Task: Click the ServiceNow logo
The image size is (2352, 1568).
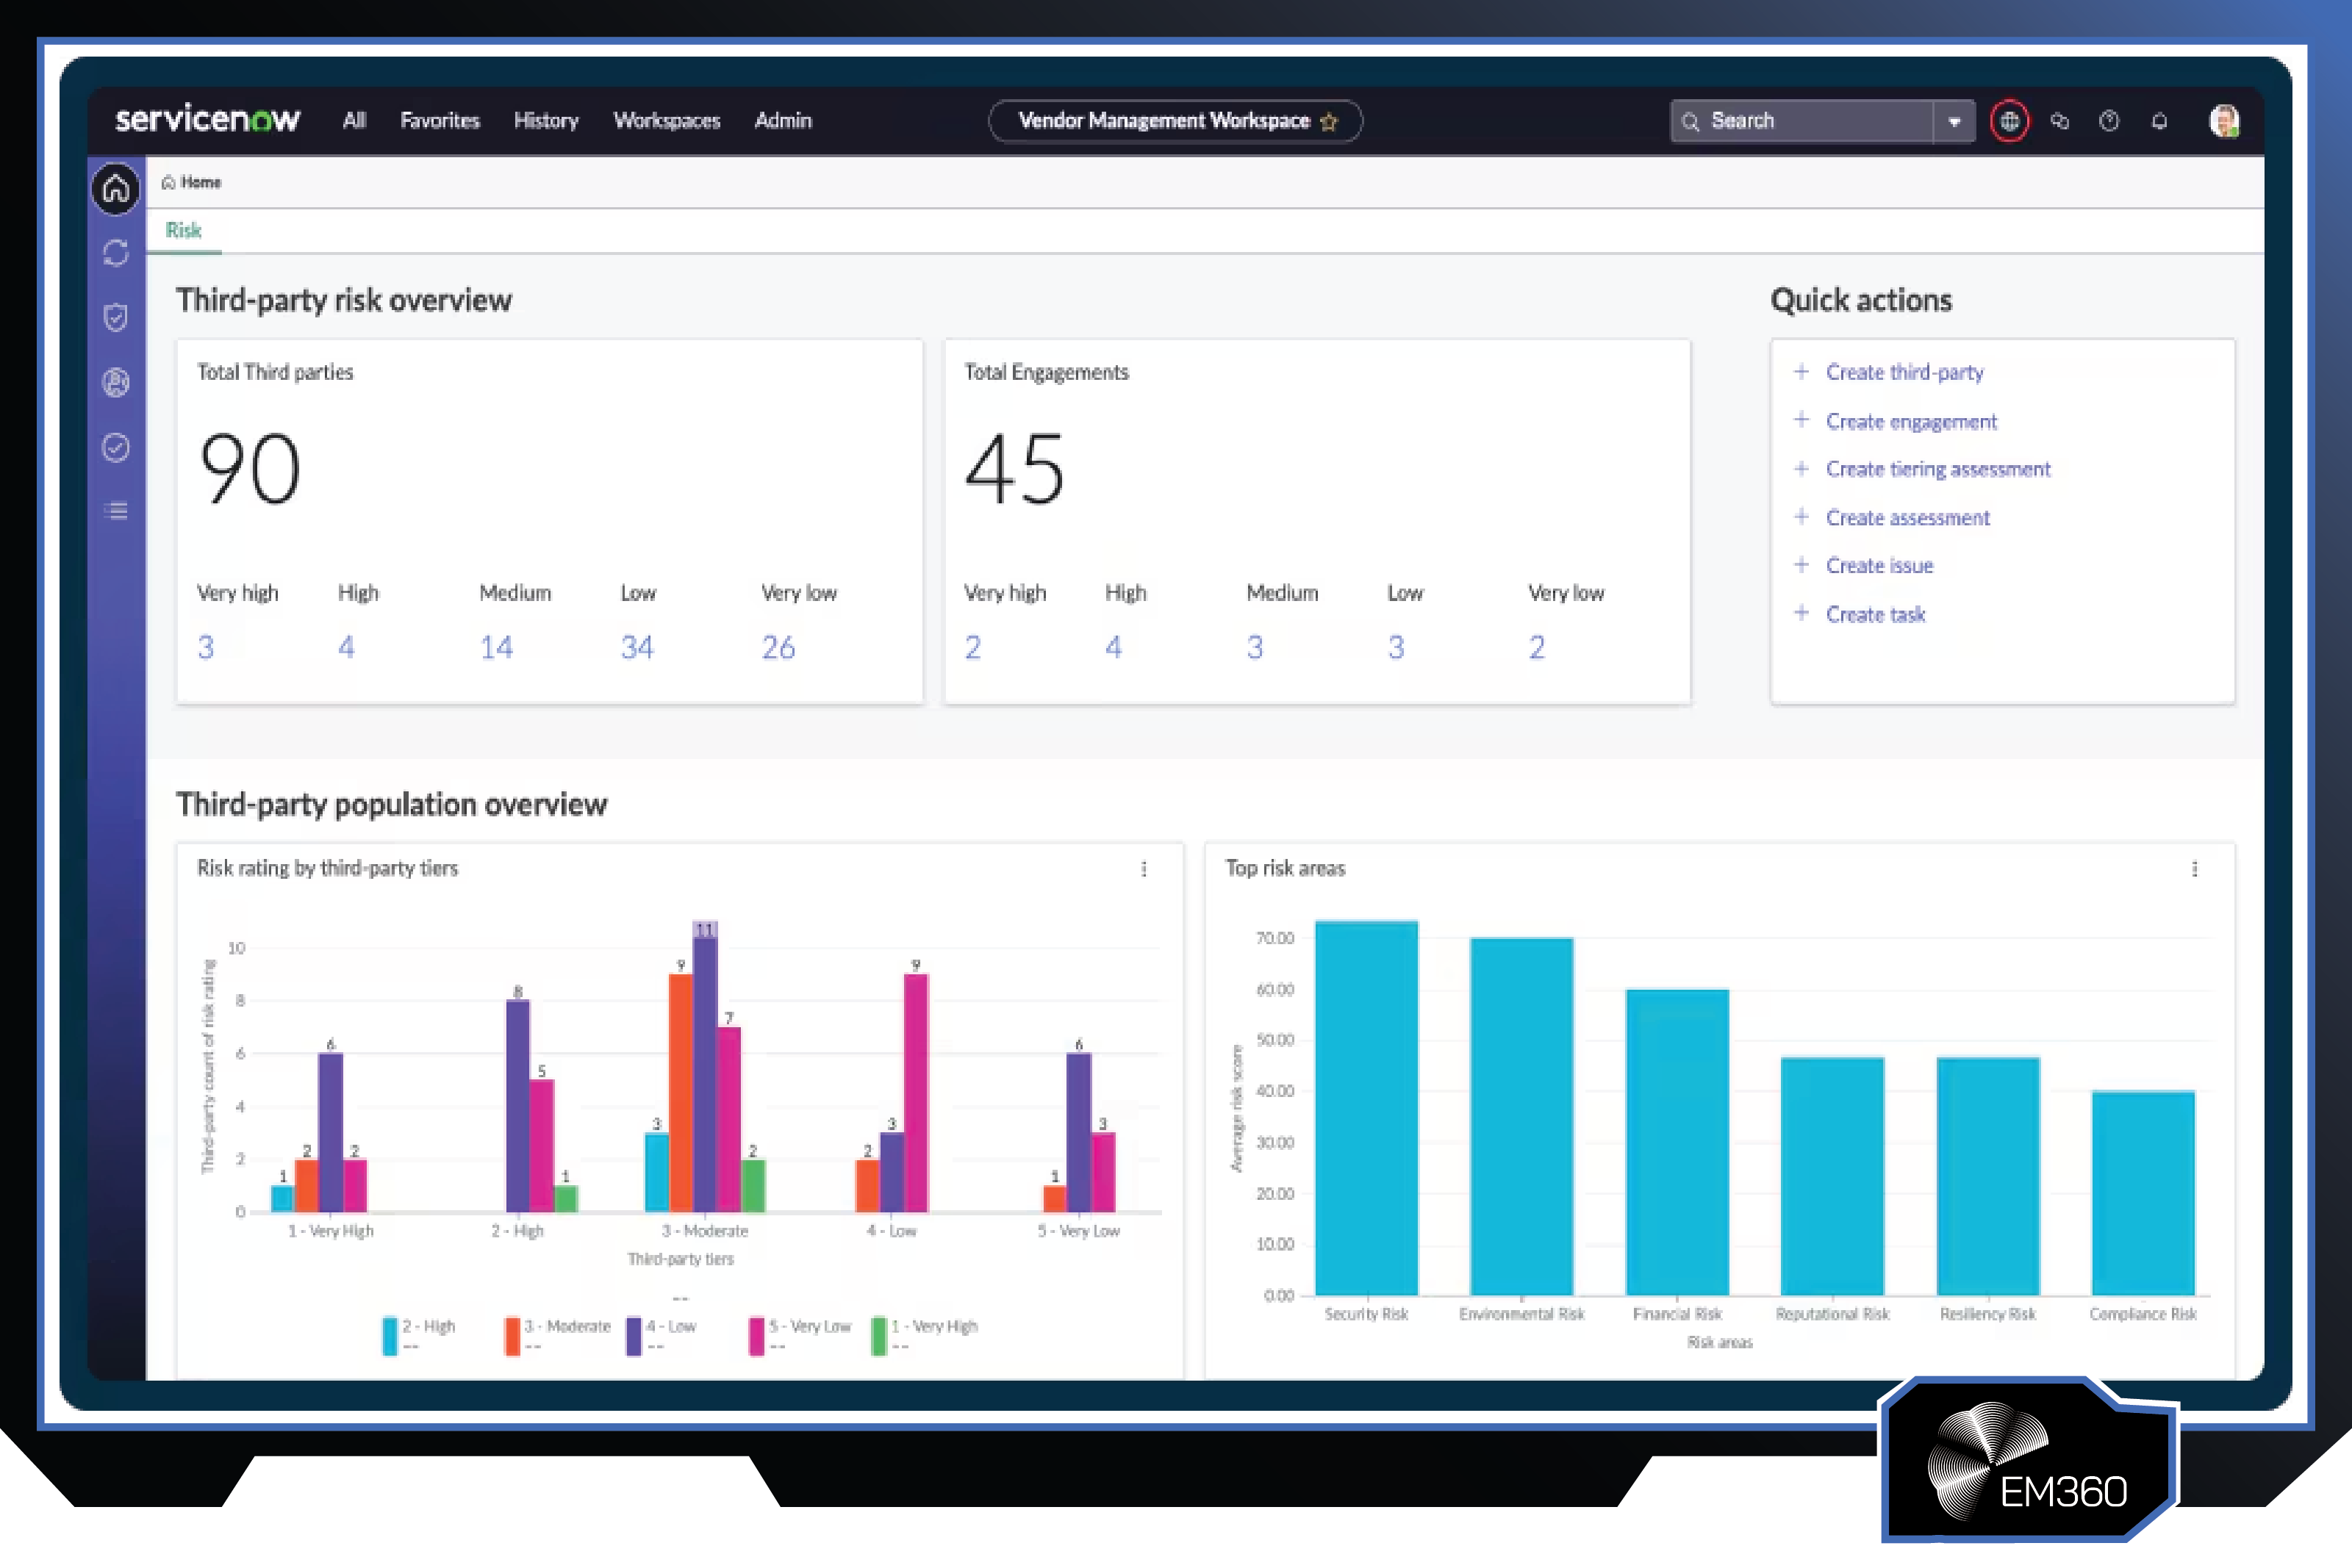Action: click(x=207, y=119)
